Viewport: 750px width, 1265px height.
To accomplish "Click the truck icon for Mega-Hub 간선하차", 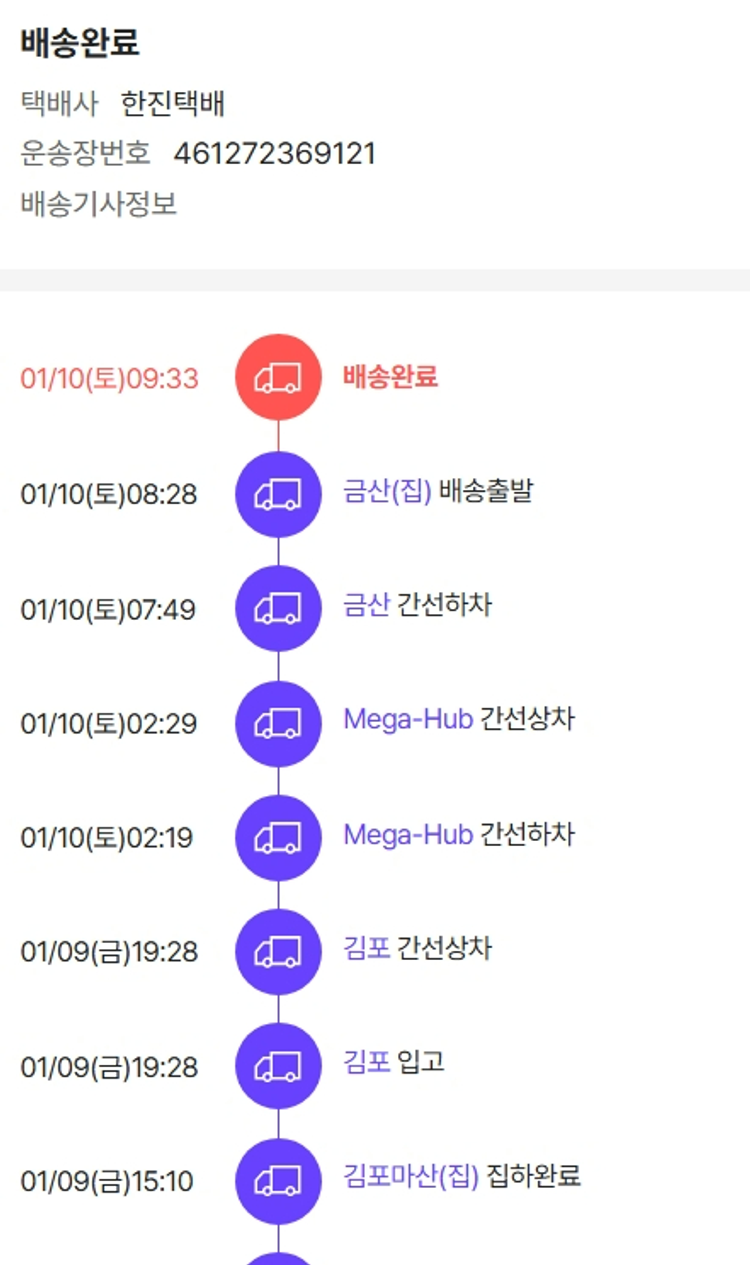I will pyautogui.click(x=278, y=838).
